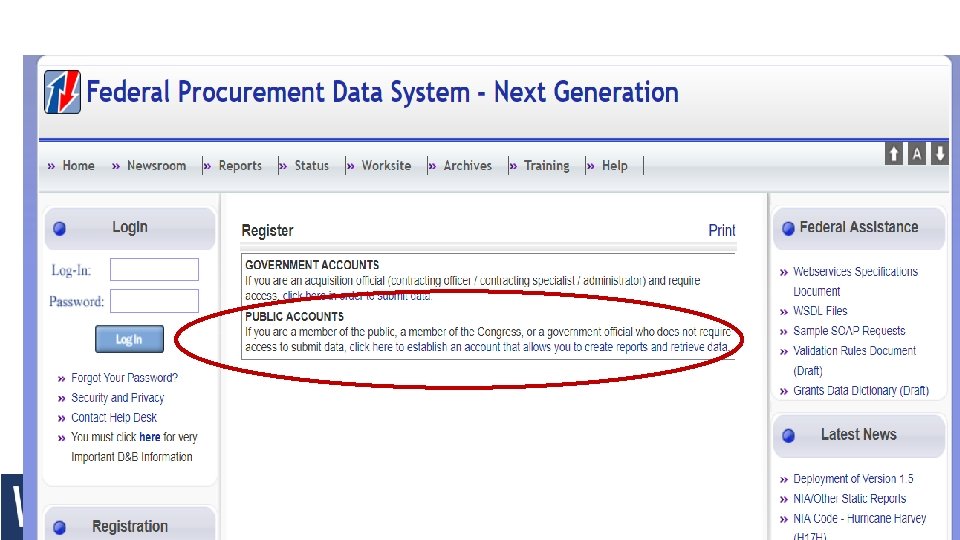
Task: Open Validation Rules Document (Draft) link
Action: [855, 361]
